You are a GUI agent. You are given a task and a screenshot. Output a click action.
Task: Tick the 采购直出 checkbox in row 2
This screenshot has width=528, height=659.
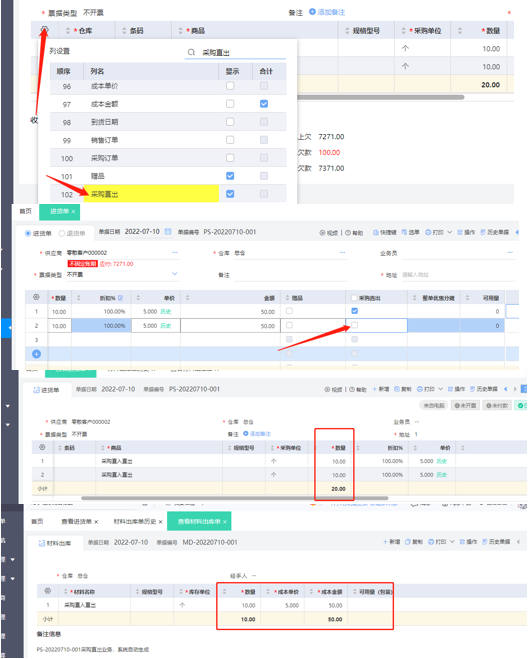tap(354, 325)
